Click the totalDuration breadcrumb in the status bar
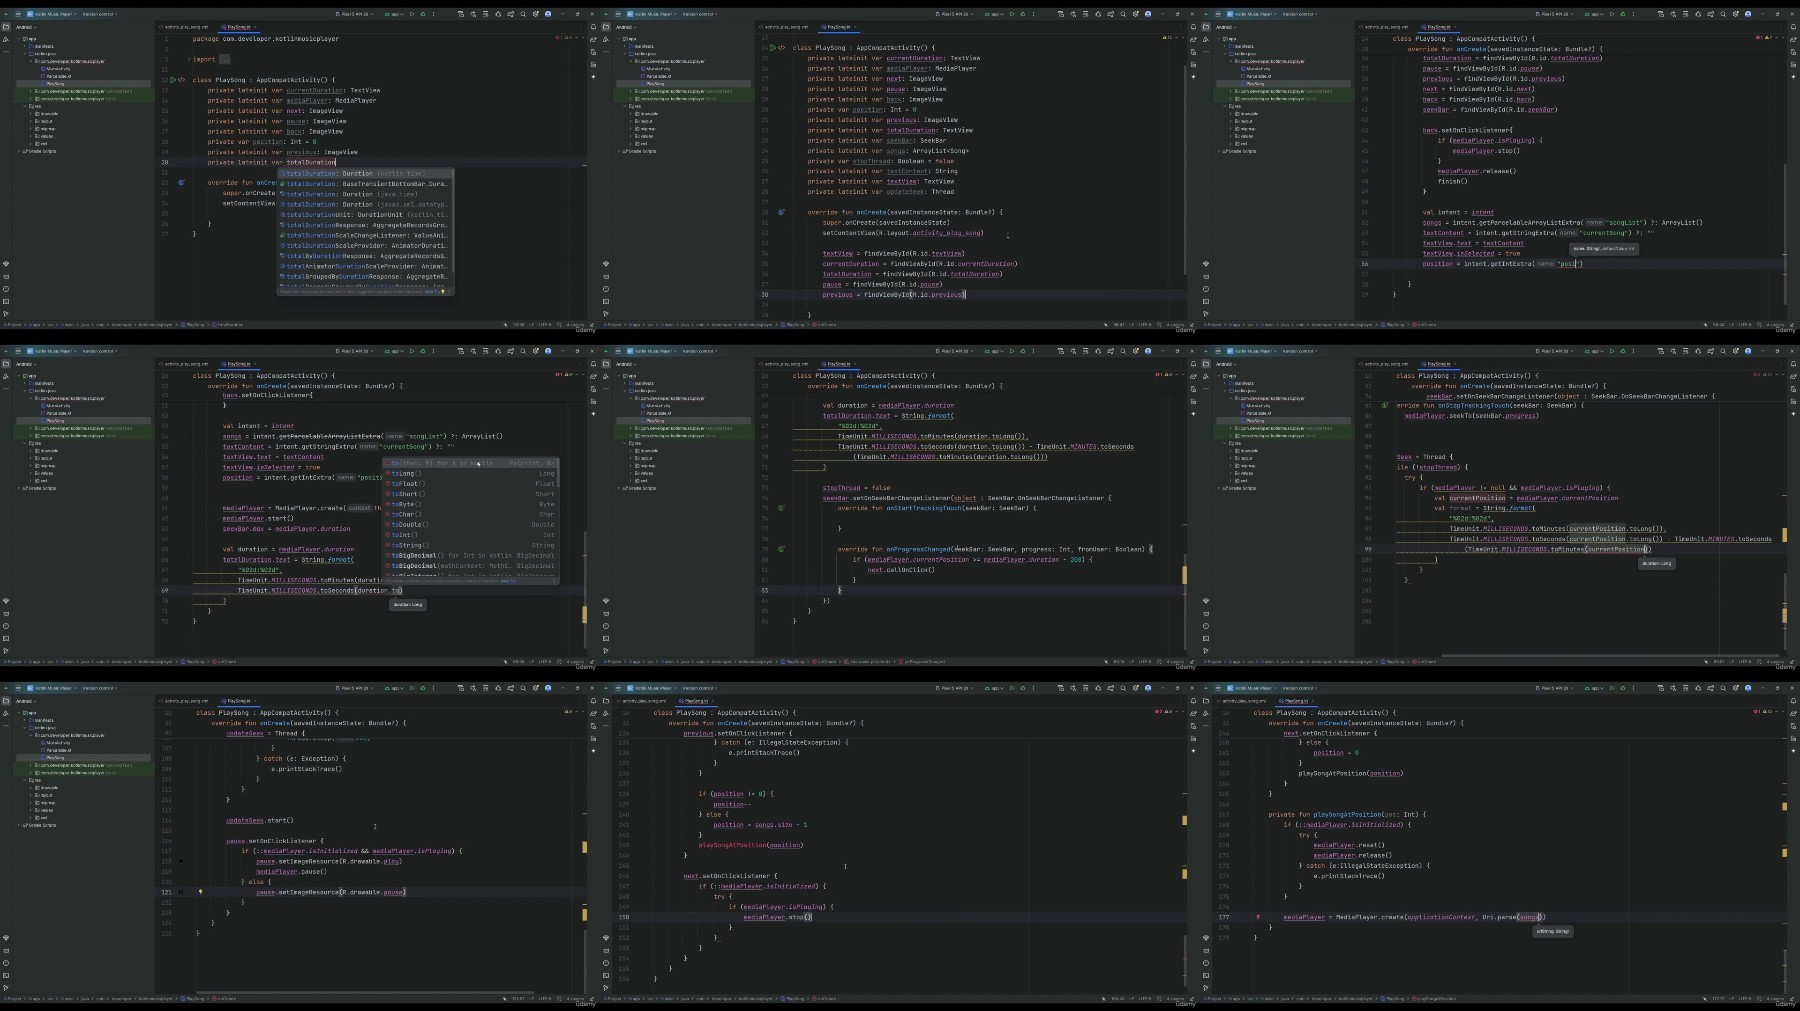 229,324
